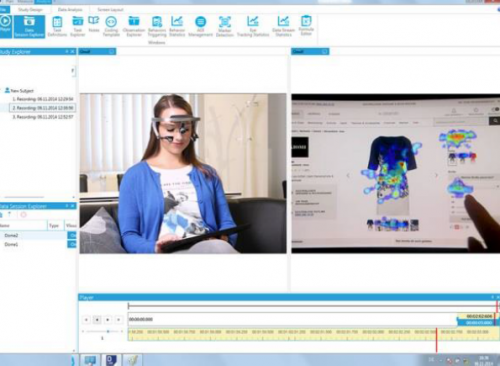The width and height of the screenshot is (500, 366).
Task: Open the Notes window icon
Action: pyautogui.click(x=94, y=24)
